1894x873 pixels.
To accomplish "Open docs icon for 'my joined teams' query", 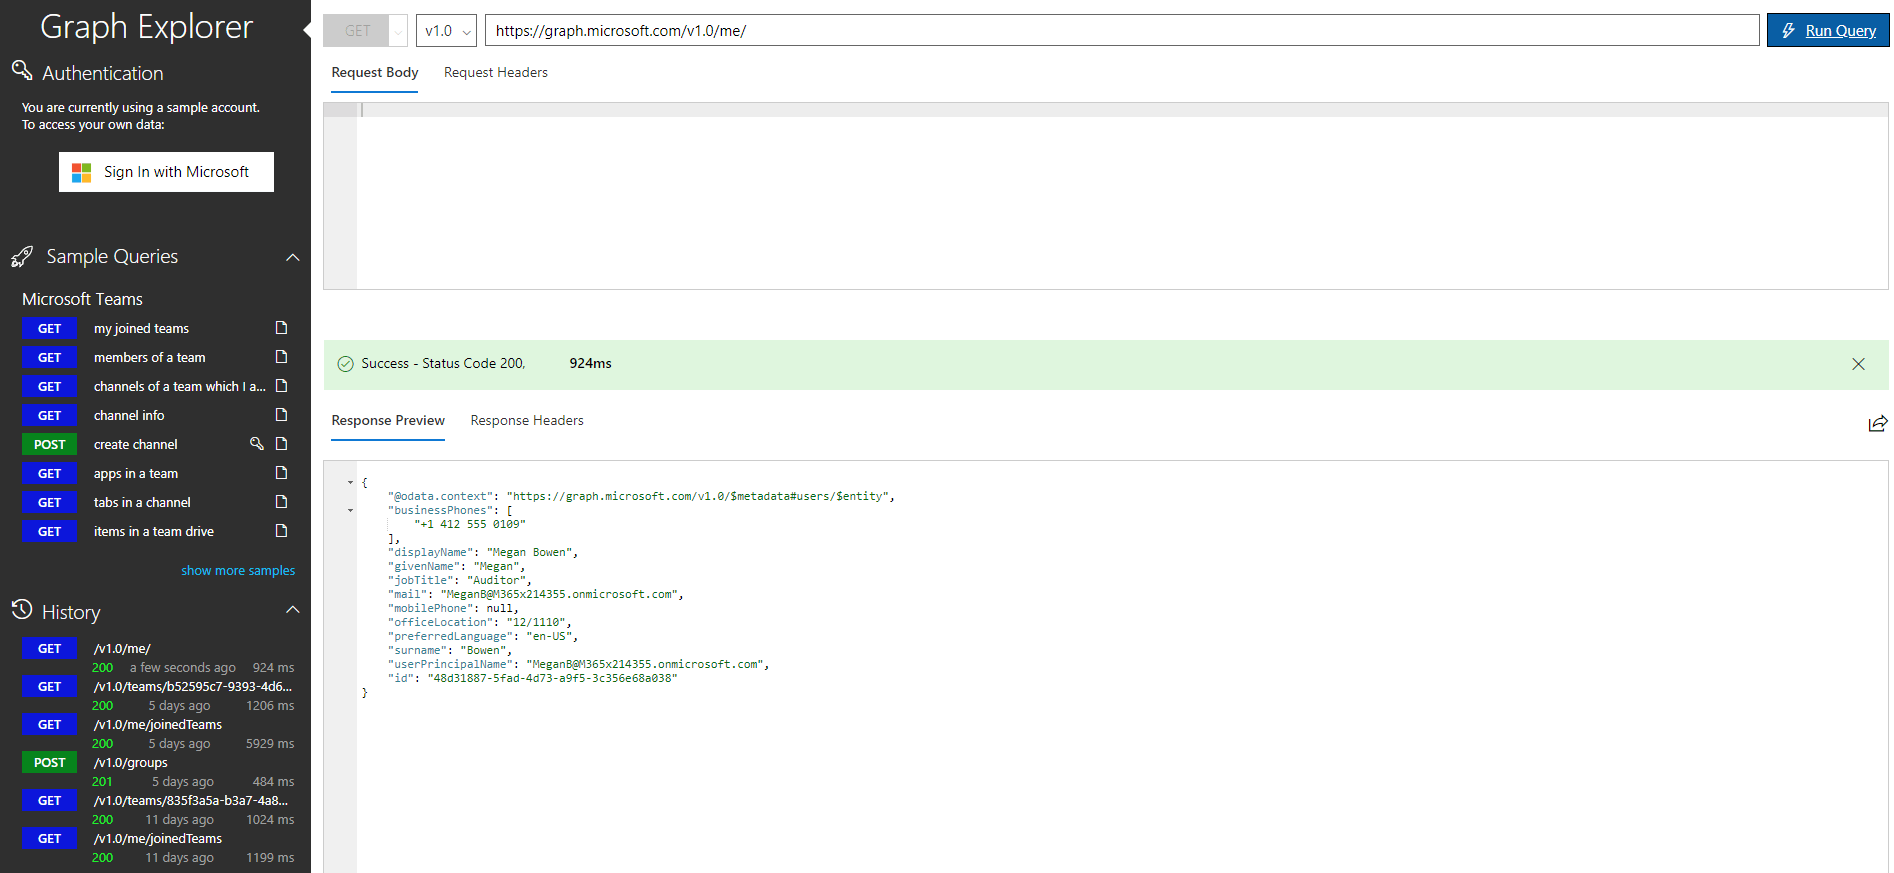I will [281, 328].
